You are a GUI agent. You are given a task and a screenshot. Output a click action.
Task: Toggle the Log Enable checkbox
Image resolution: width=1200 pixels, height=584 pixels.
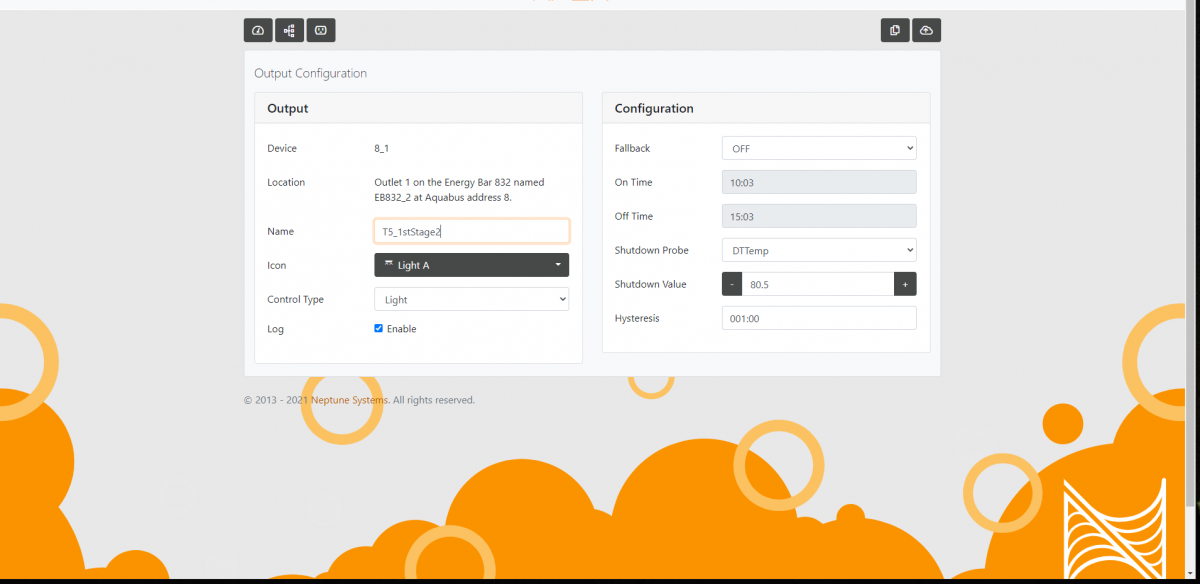coord(379,328)
